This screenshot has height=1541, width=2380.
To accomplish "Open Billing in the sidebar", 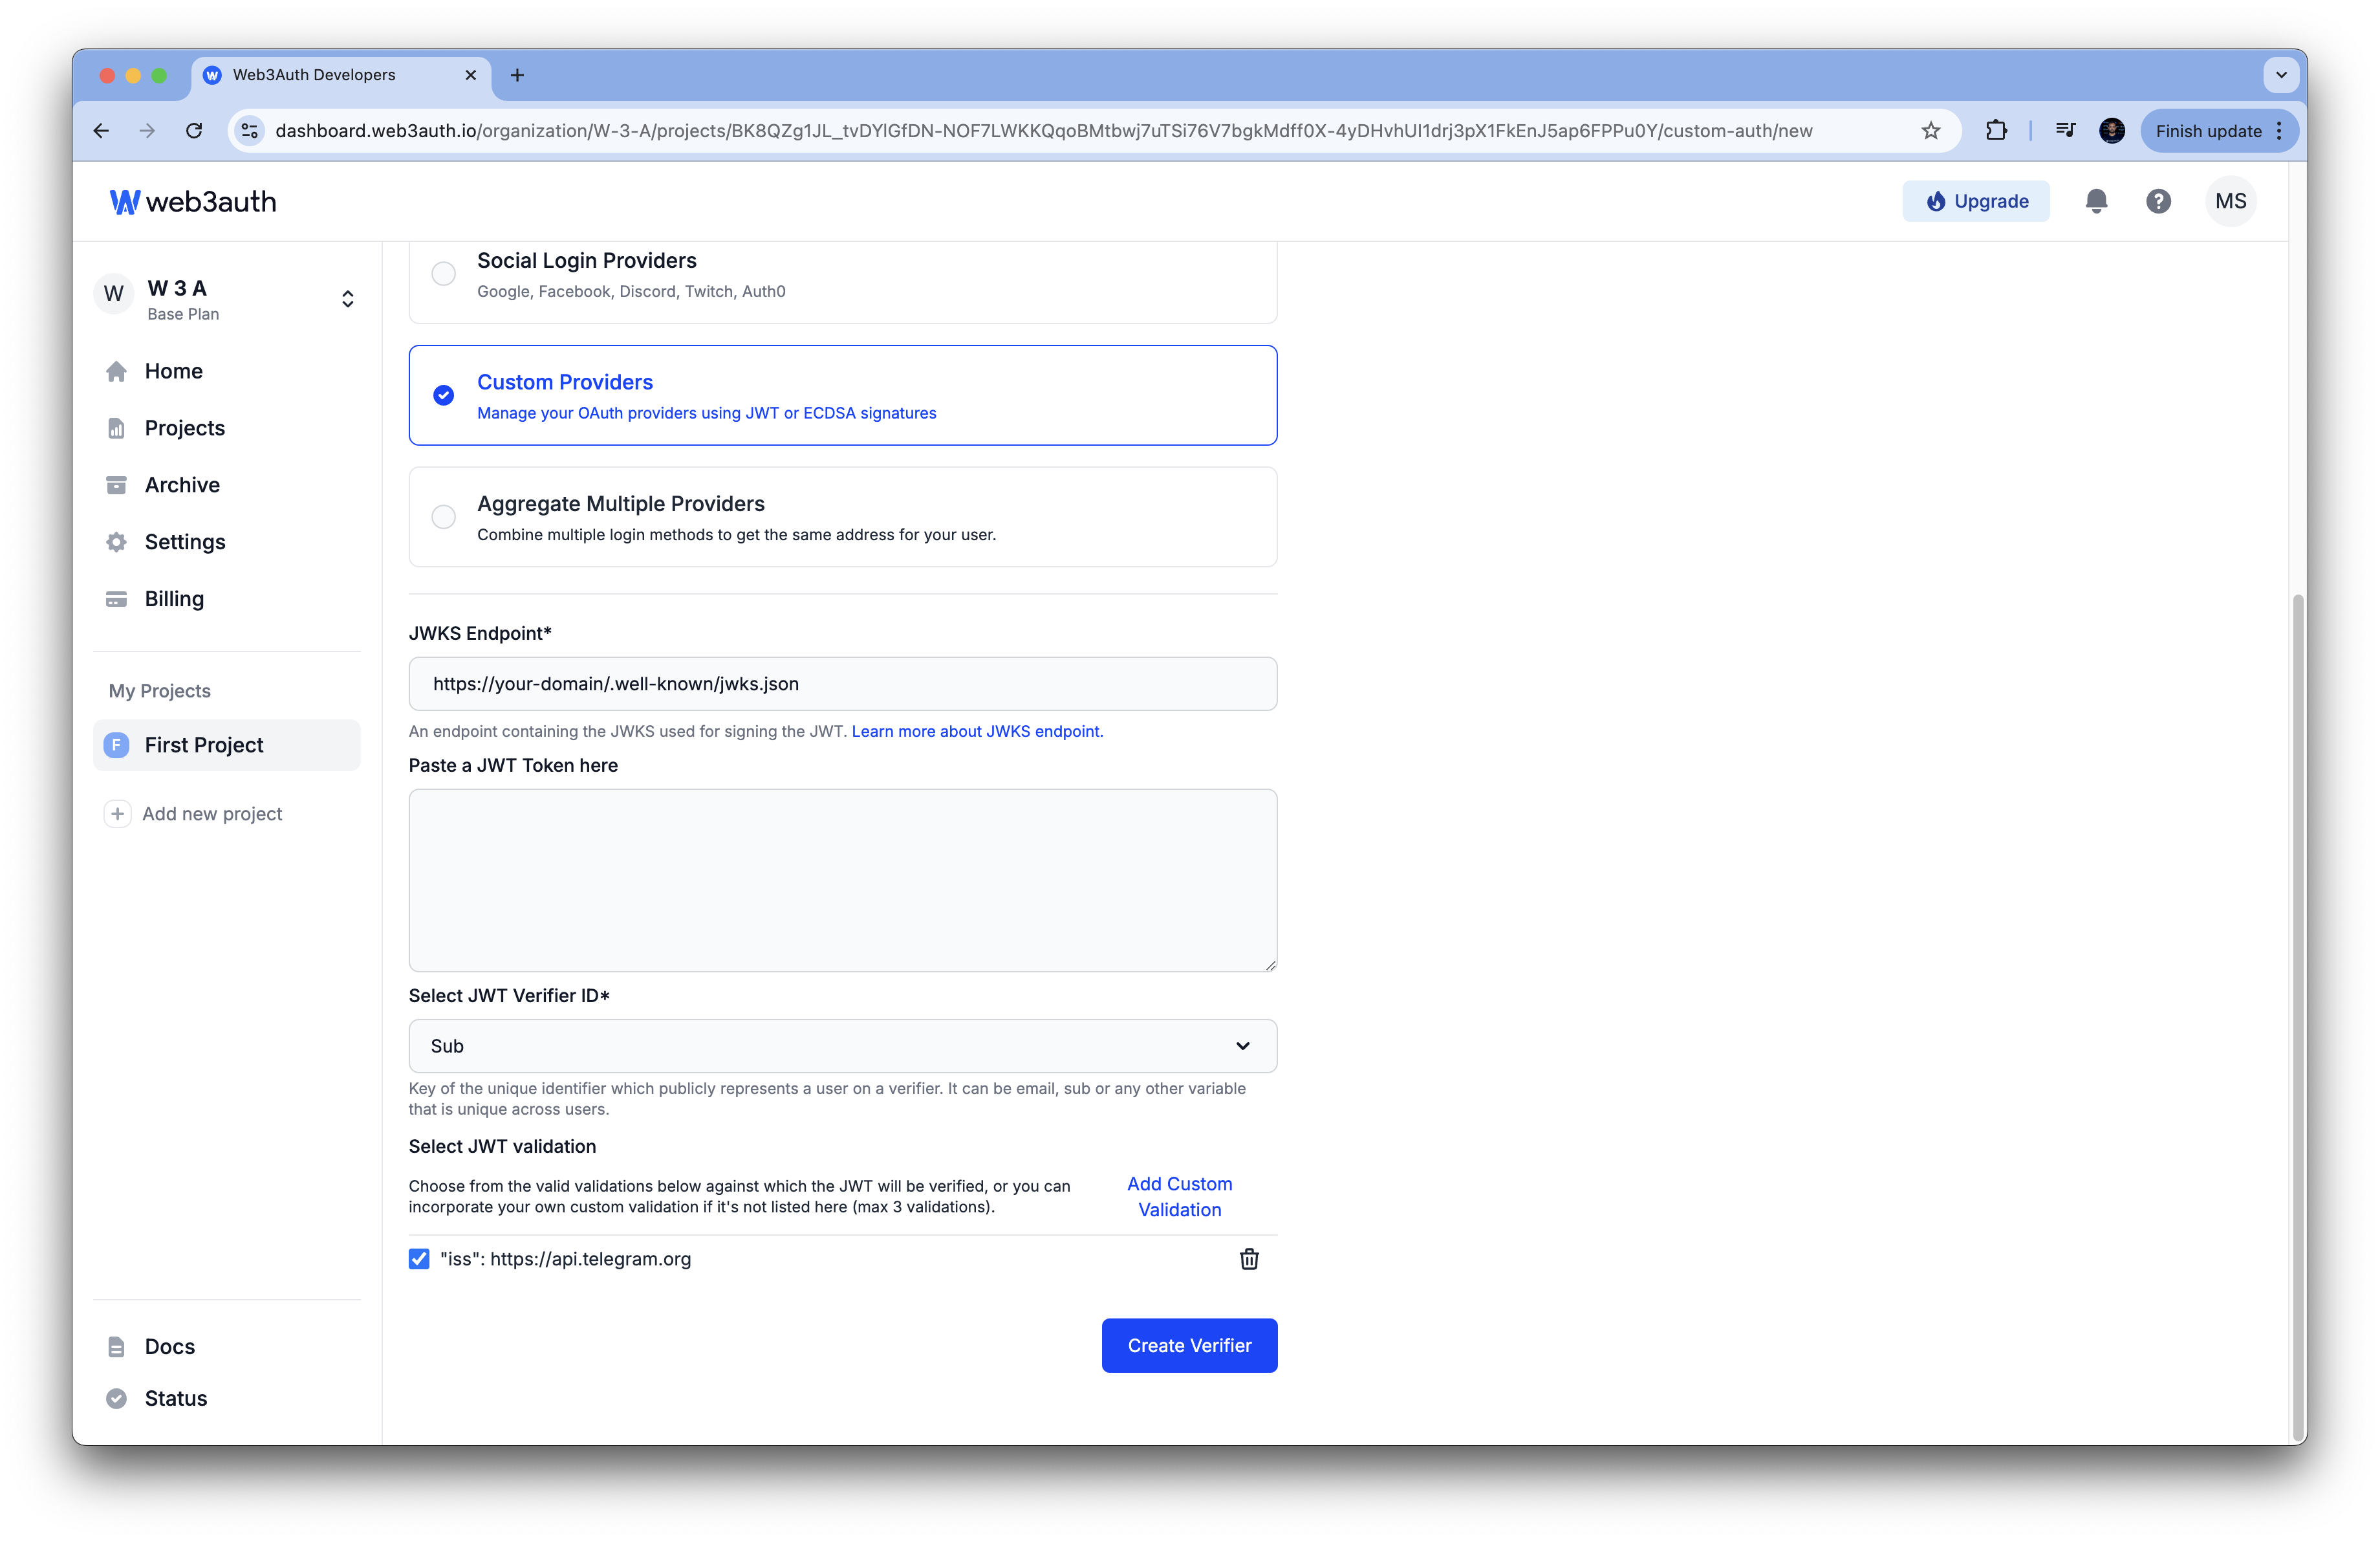I will pos(174,599).
